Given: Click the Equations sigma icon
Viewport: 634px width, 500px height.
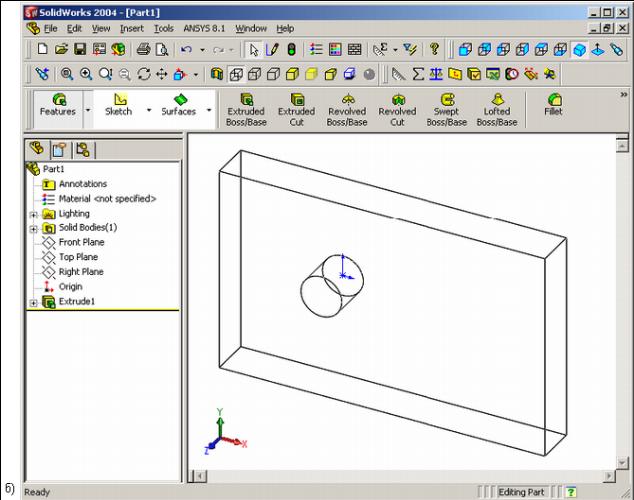Looking at the screenshot, I should (418, 74).
